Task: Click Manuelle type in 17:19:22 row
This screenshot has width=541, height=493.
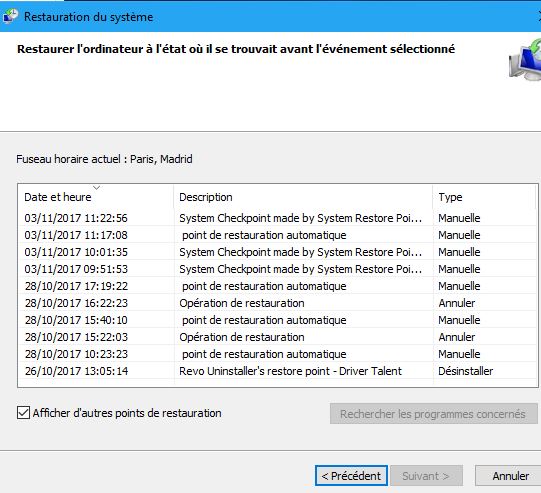Action: (459, 286)
